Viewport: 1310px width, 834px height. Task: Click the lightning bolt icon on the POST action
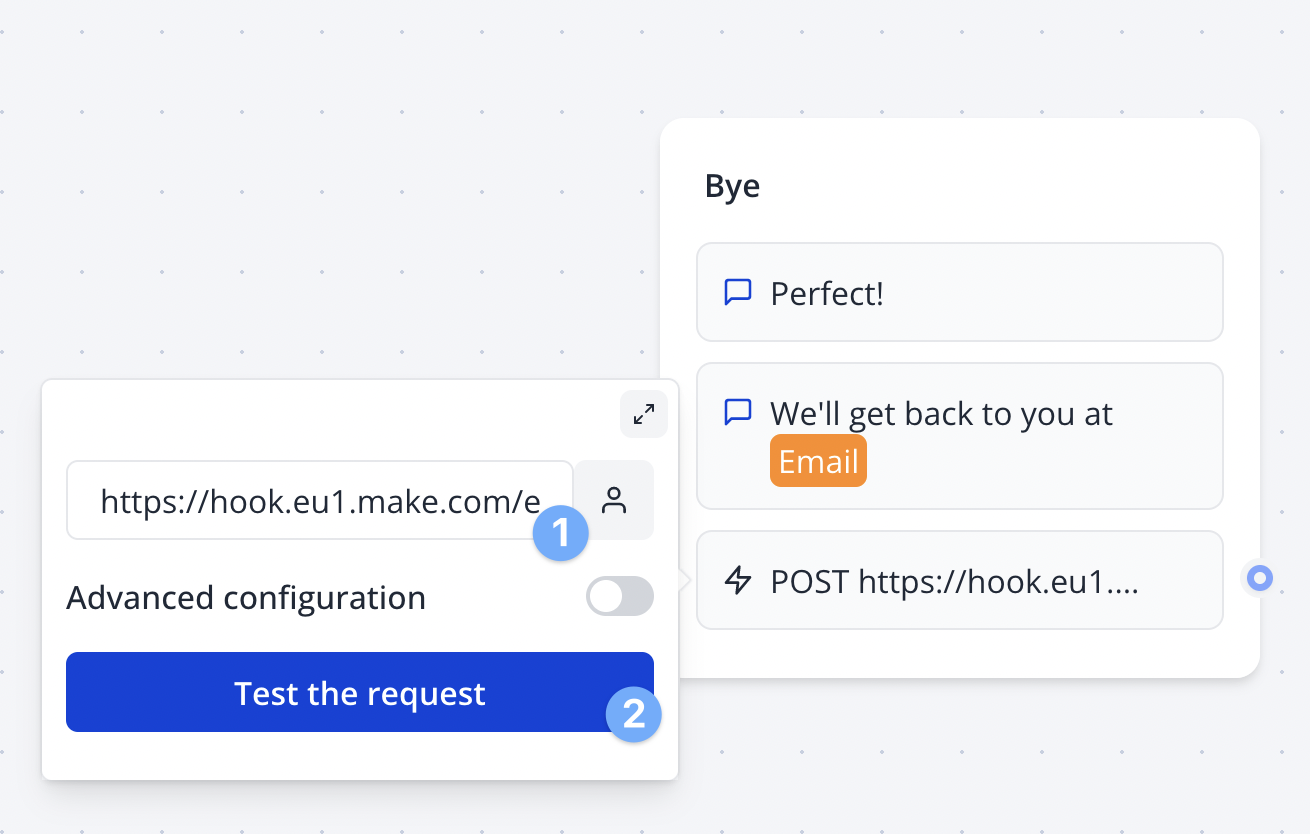[x=737, y=580]
